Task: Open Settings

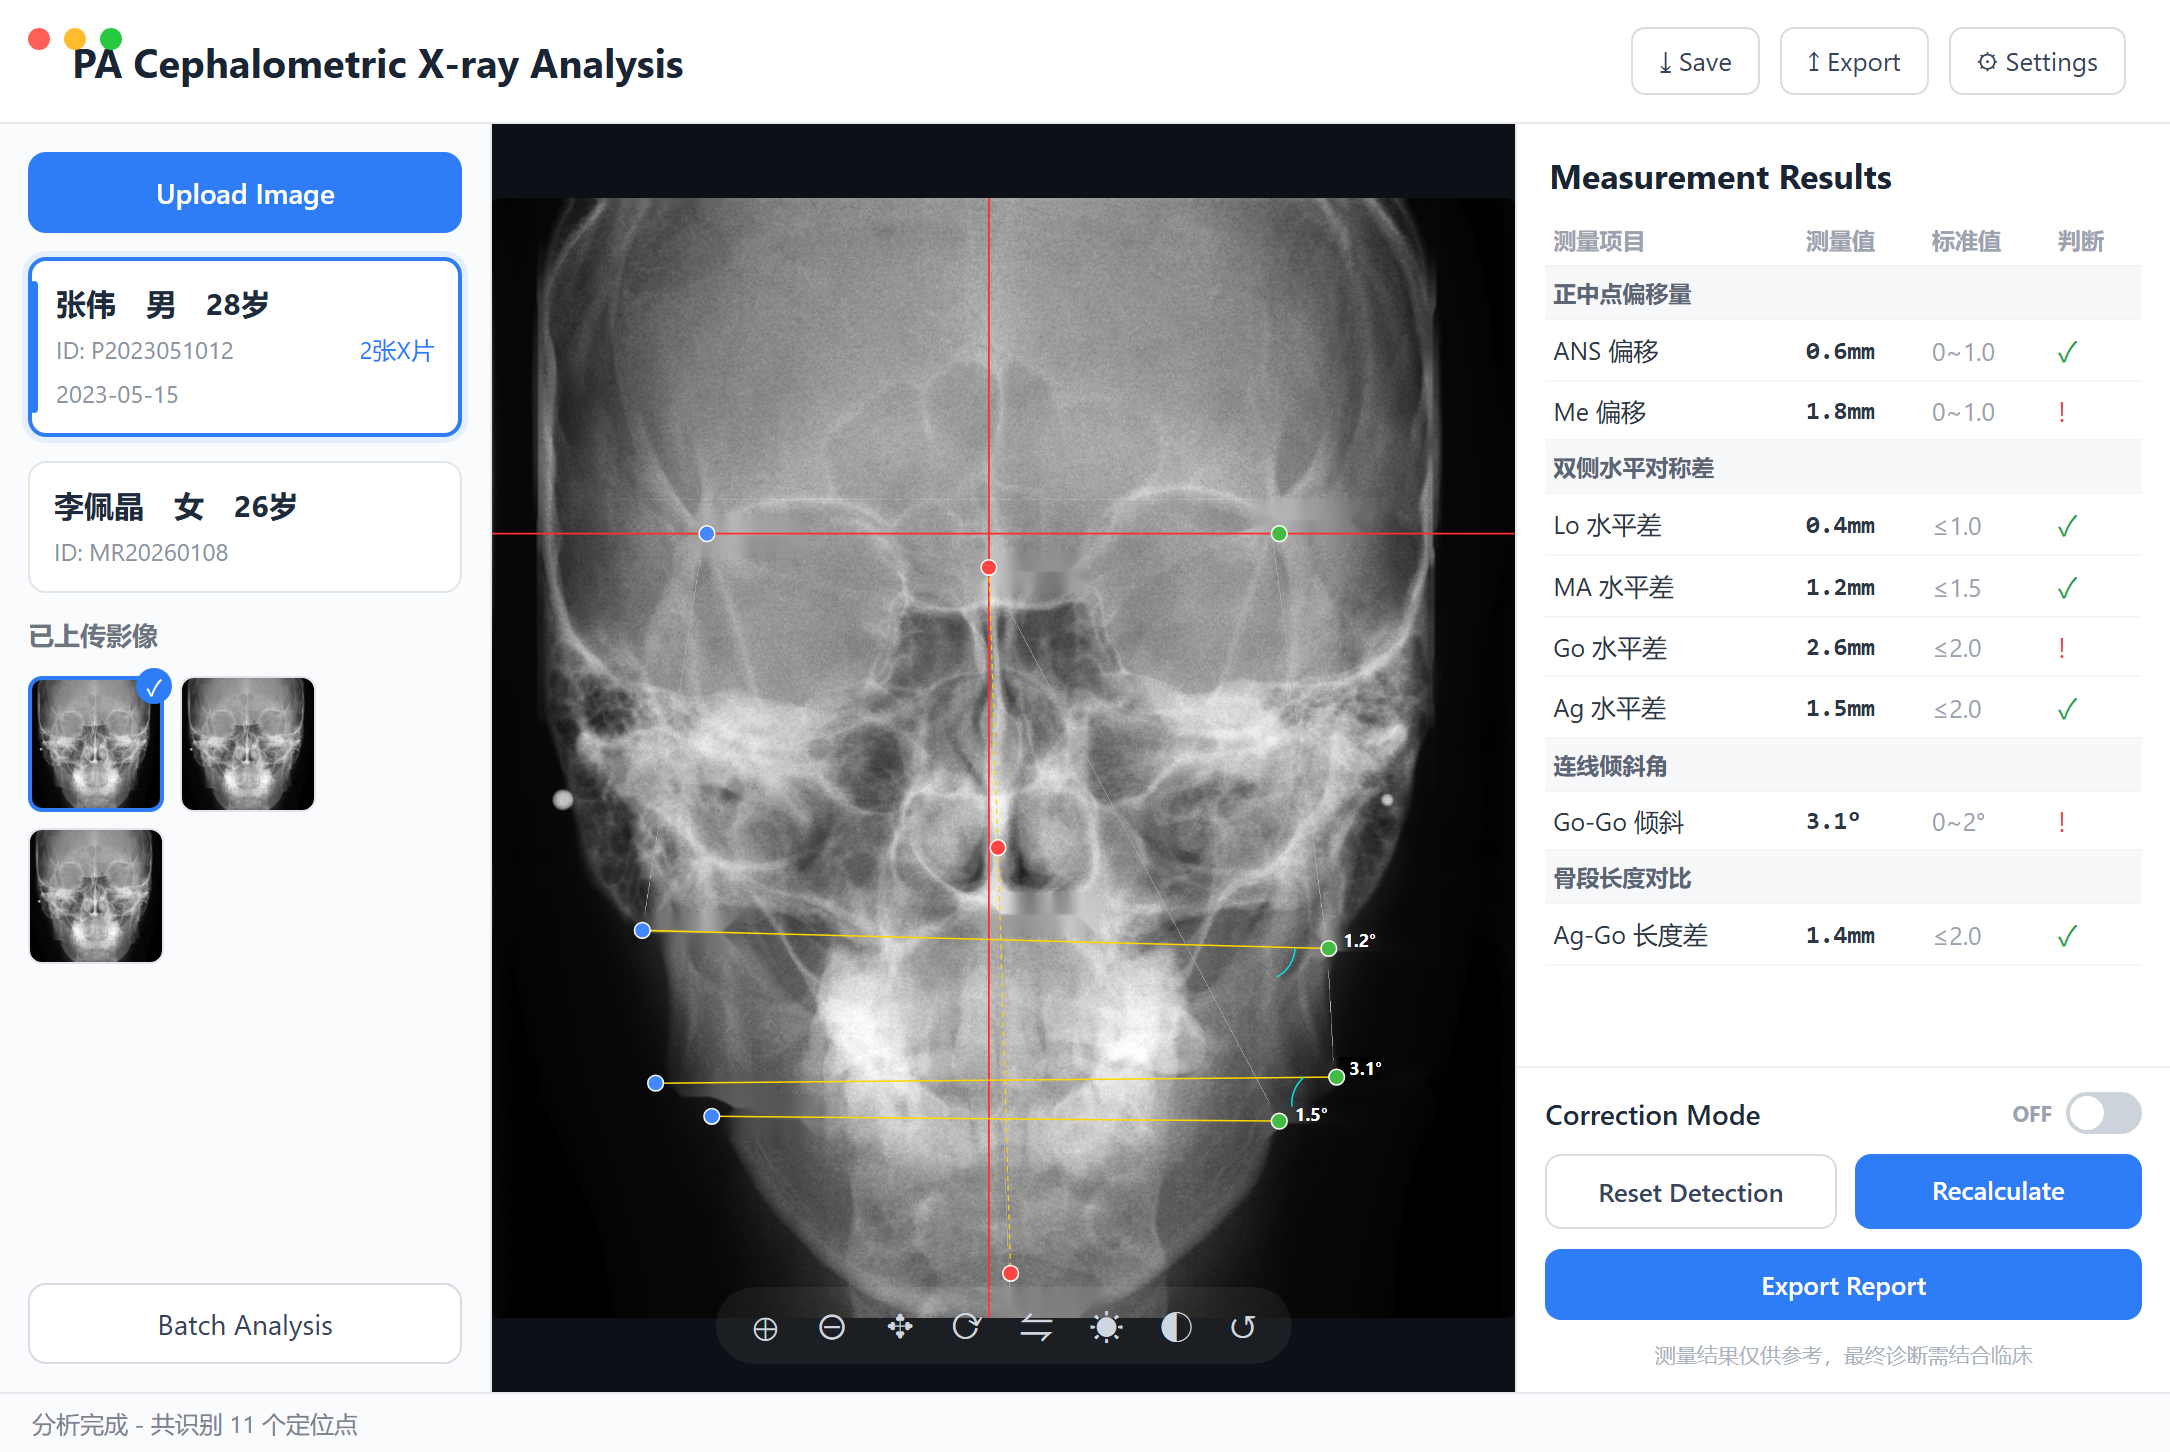Action: [x=2037, y=62]
